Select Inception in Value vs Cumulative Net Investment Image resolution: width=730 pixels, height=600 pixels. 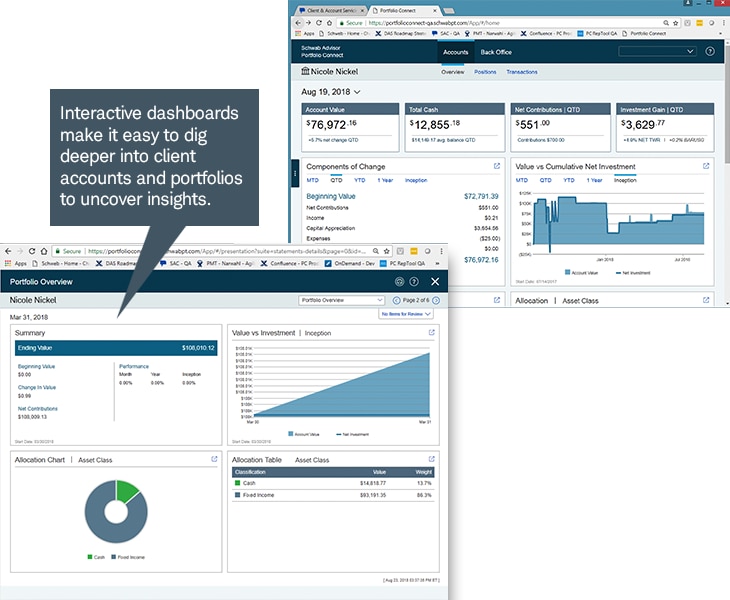click(x=625, y=180)
